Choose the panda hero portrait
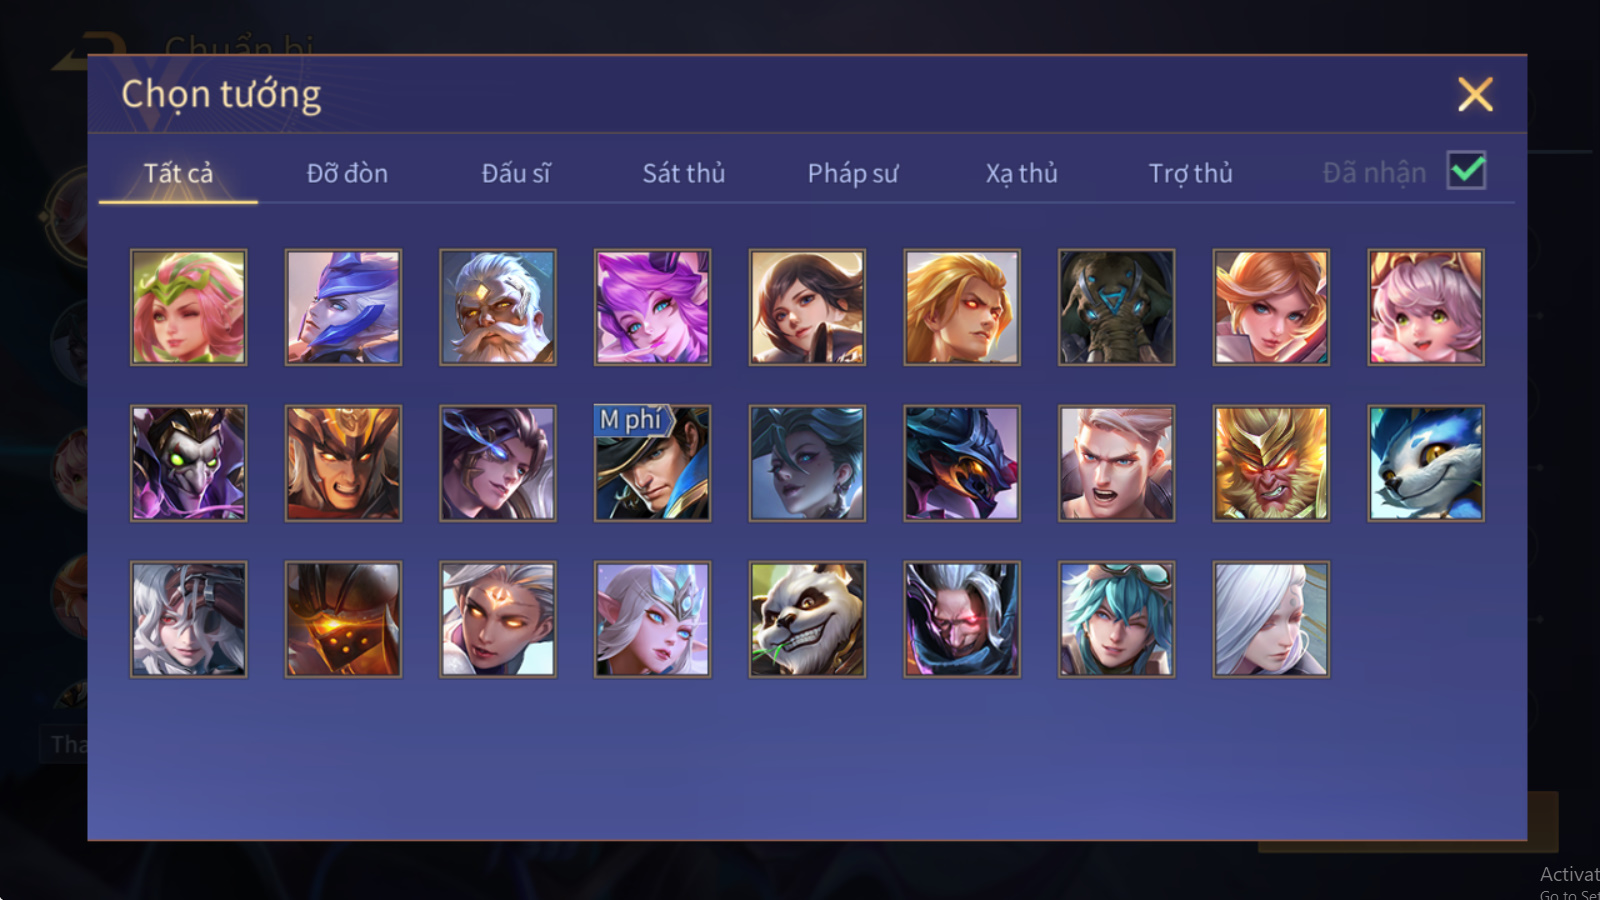The image size is (1600, 900). [807, 619]
